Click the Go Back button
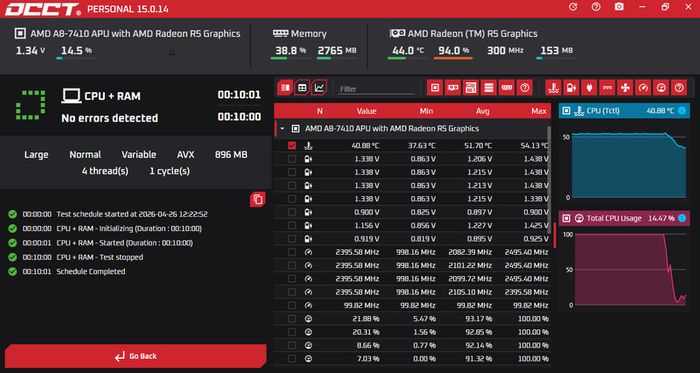Screen dimensions: 700x373 [x=136, y=356]
